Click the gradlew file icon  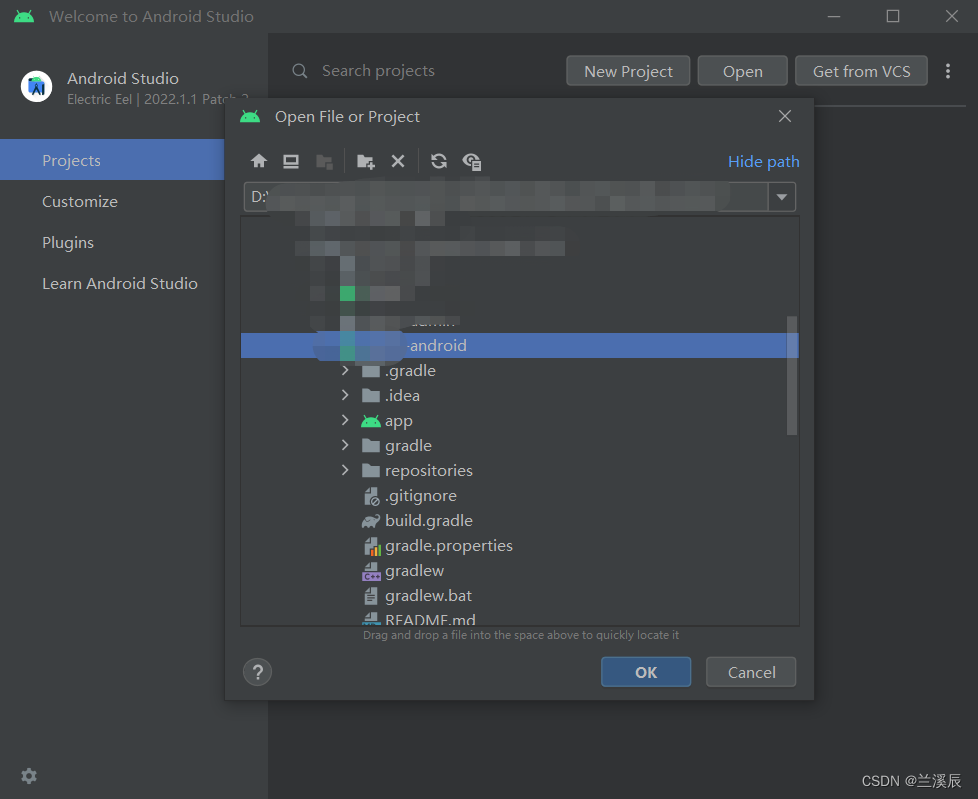coord(371,571)
